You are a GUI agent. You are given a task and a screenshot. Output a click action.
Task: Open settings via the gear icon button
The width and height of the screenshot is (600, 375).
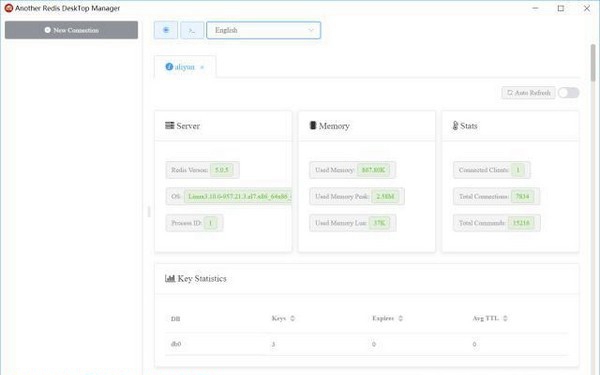coord(166,30)
